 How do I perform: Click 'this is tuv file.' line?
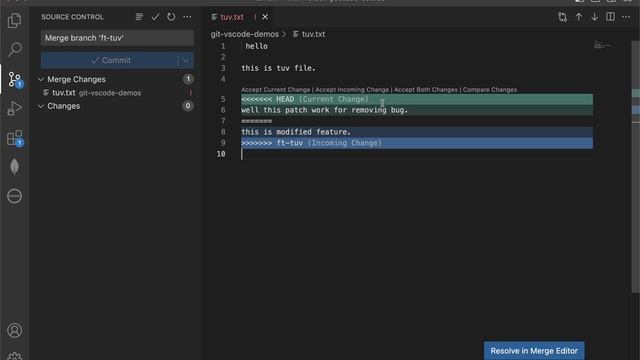(278, 68)
